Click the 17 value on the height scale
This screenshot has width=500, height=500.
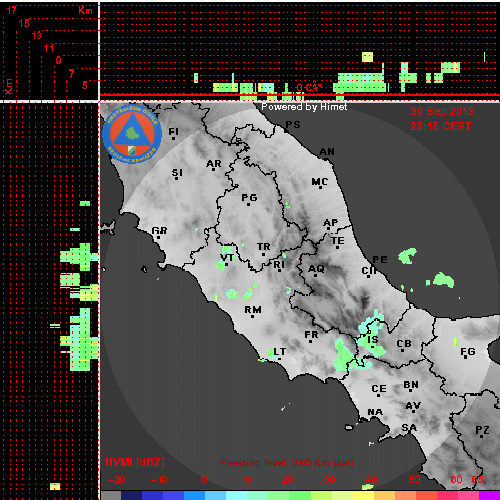[x=12, y=10]
